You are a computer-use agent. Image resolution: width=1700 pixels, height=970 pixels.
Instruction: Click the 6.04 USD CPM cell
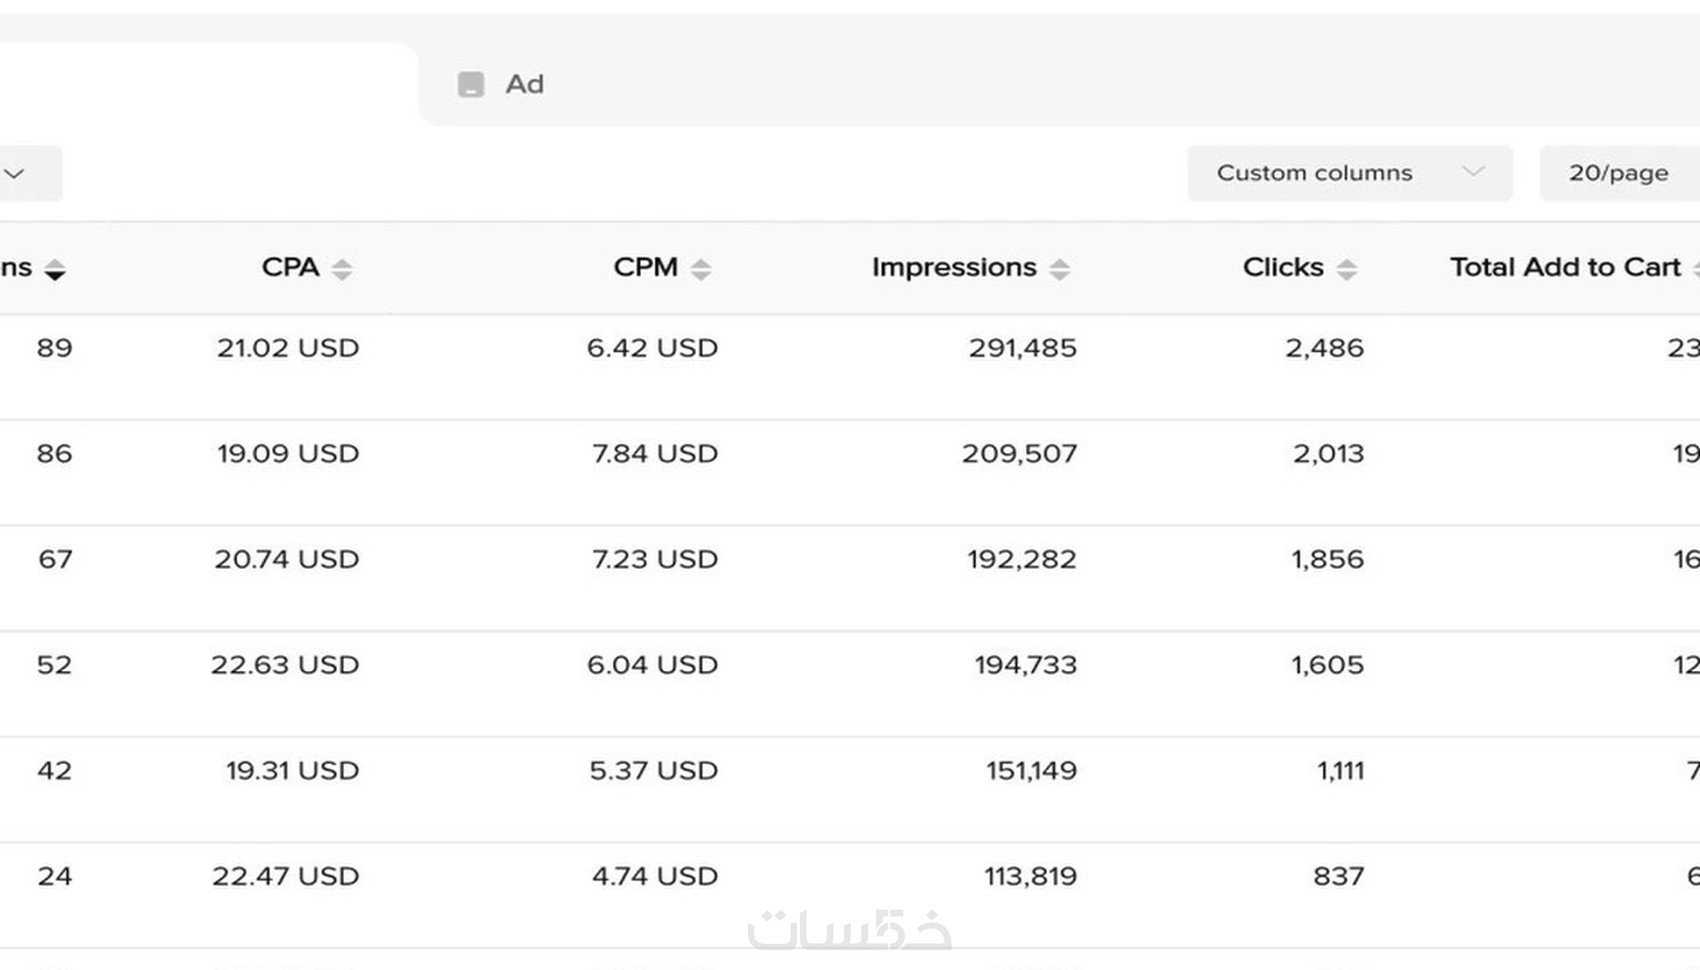pyautogui.click(x=652, y=665)
